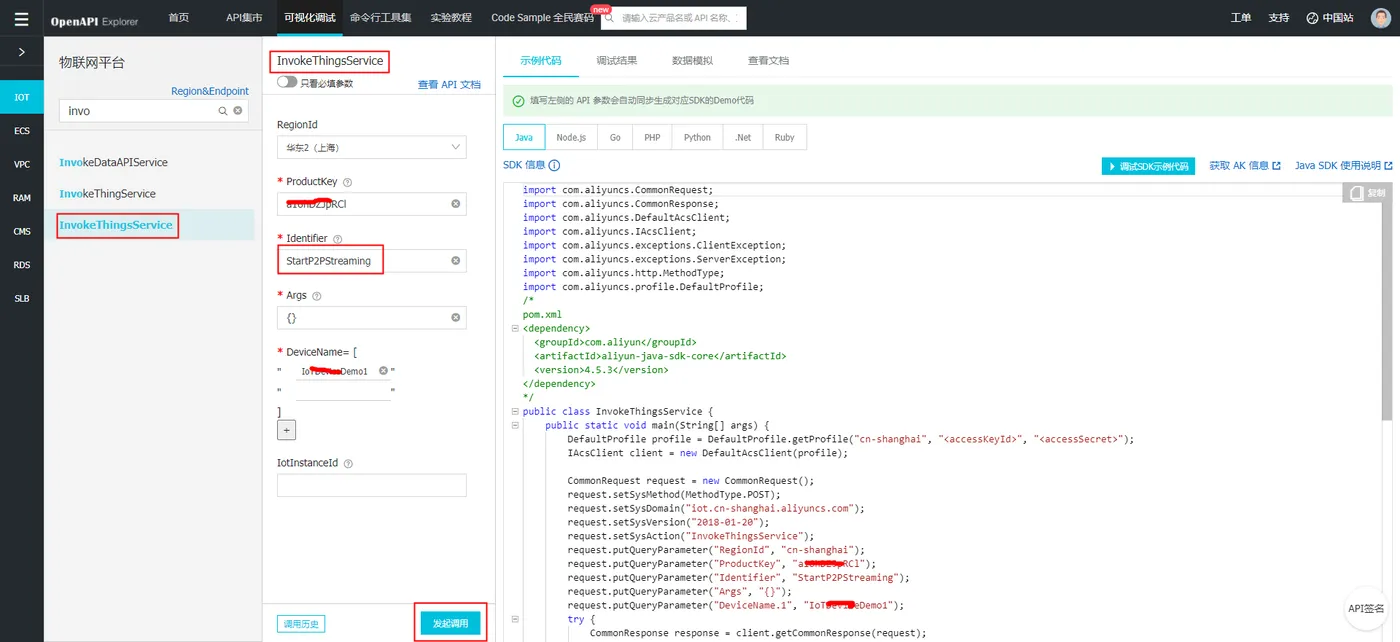Open the 获取 AK 信息 link
Viewport: 1400px width, 642px height.
[x=1245, y=166]
